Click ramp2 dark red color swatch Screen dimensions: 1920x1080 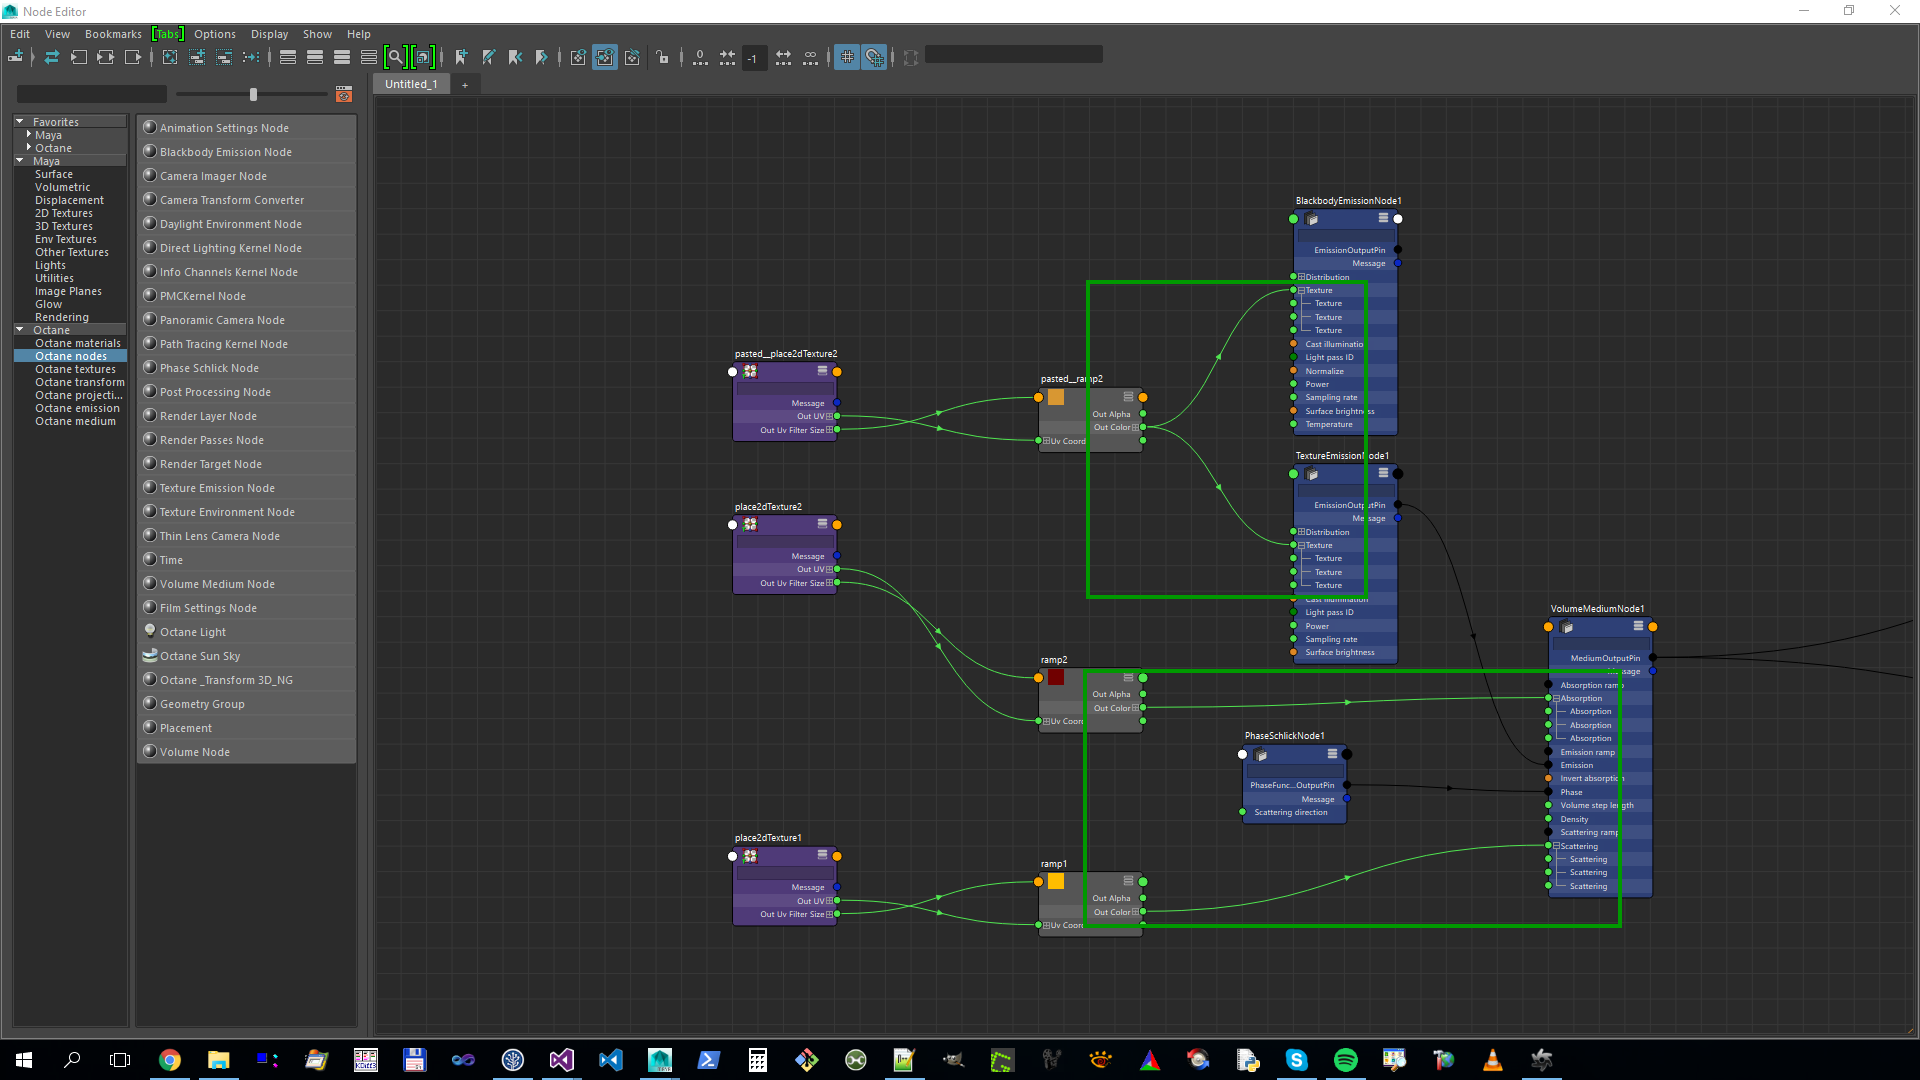tap(1056, 678)
